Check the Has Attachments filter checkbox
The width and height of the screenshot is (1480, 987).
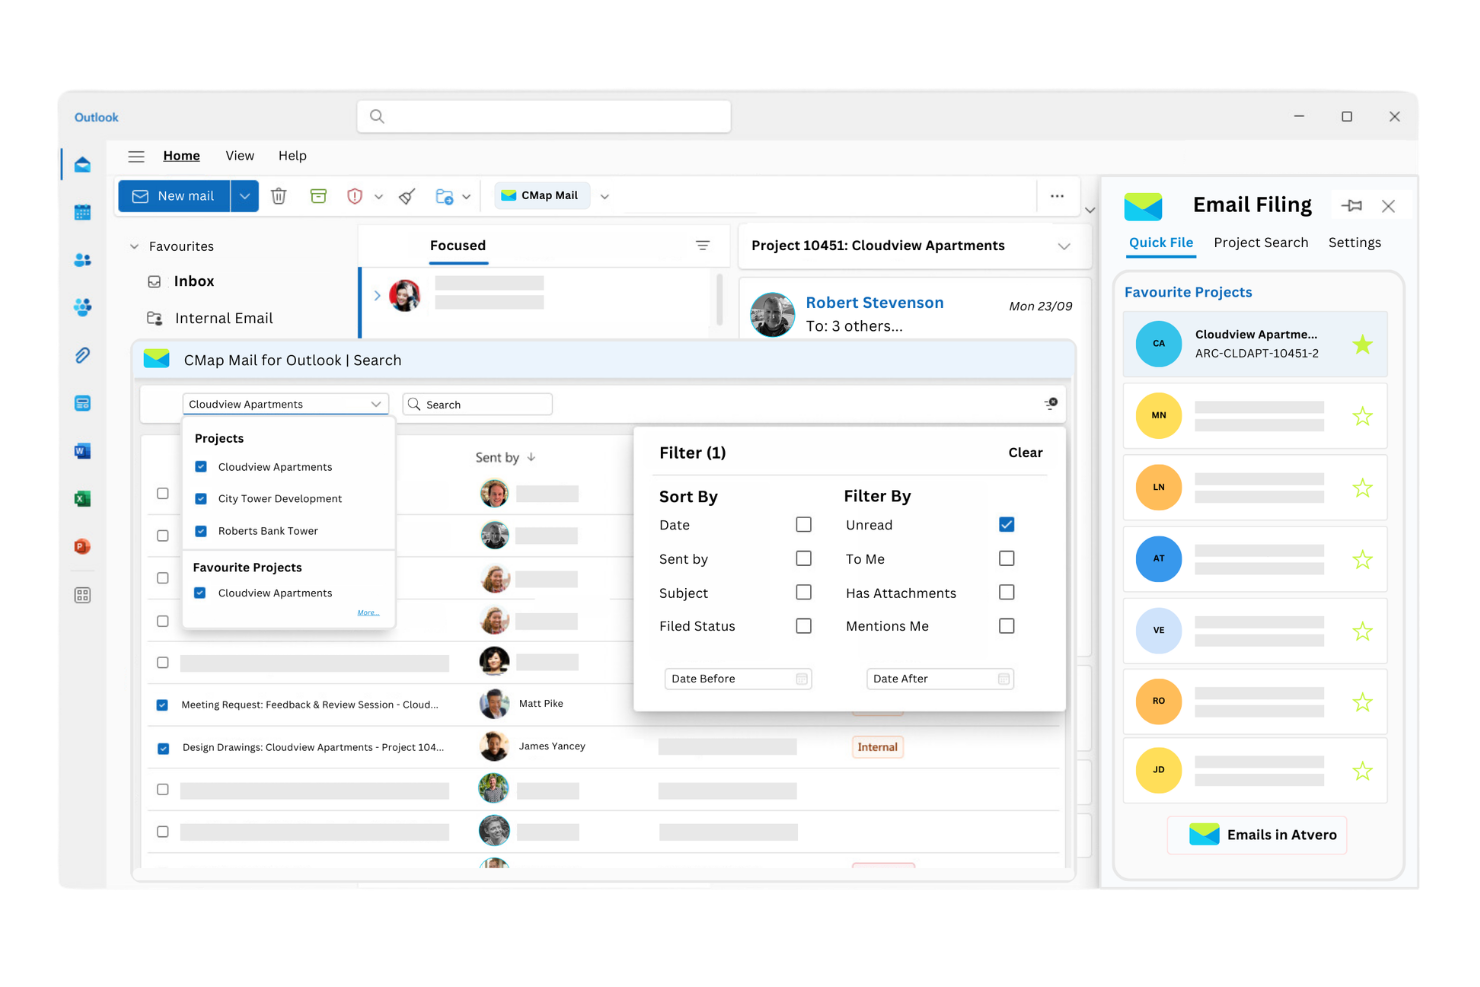[x=1007, y=593]
